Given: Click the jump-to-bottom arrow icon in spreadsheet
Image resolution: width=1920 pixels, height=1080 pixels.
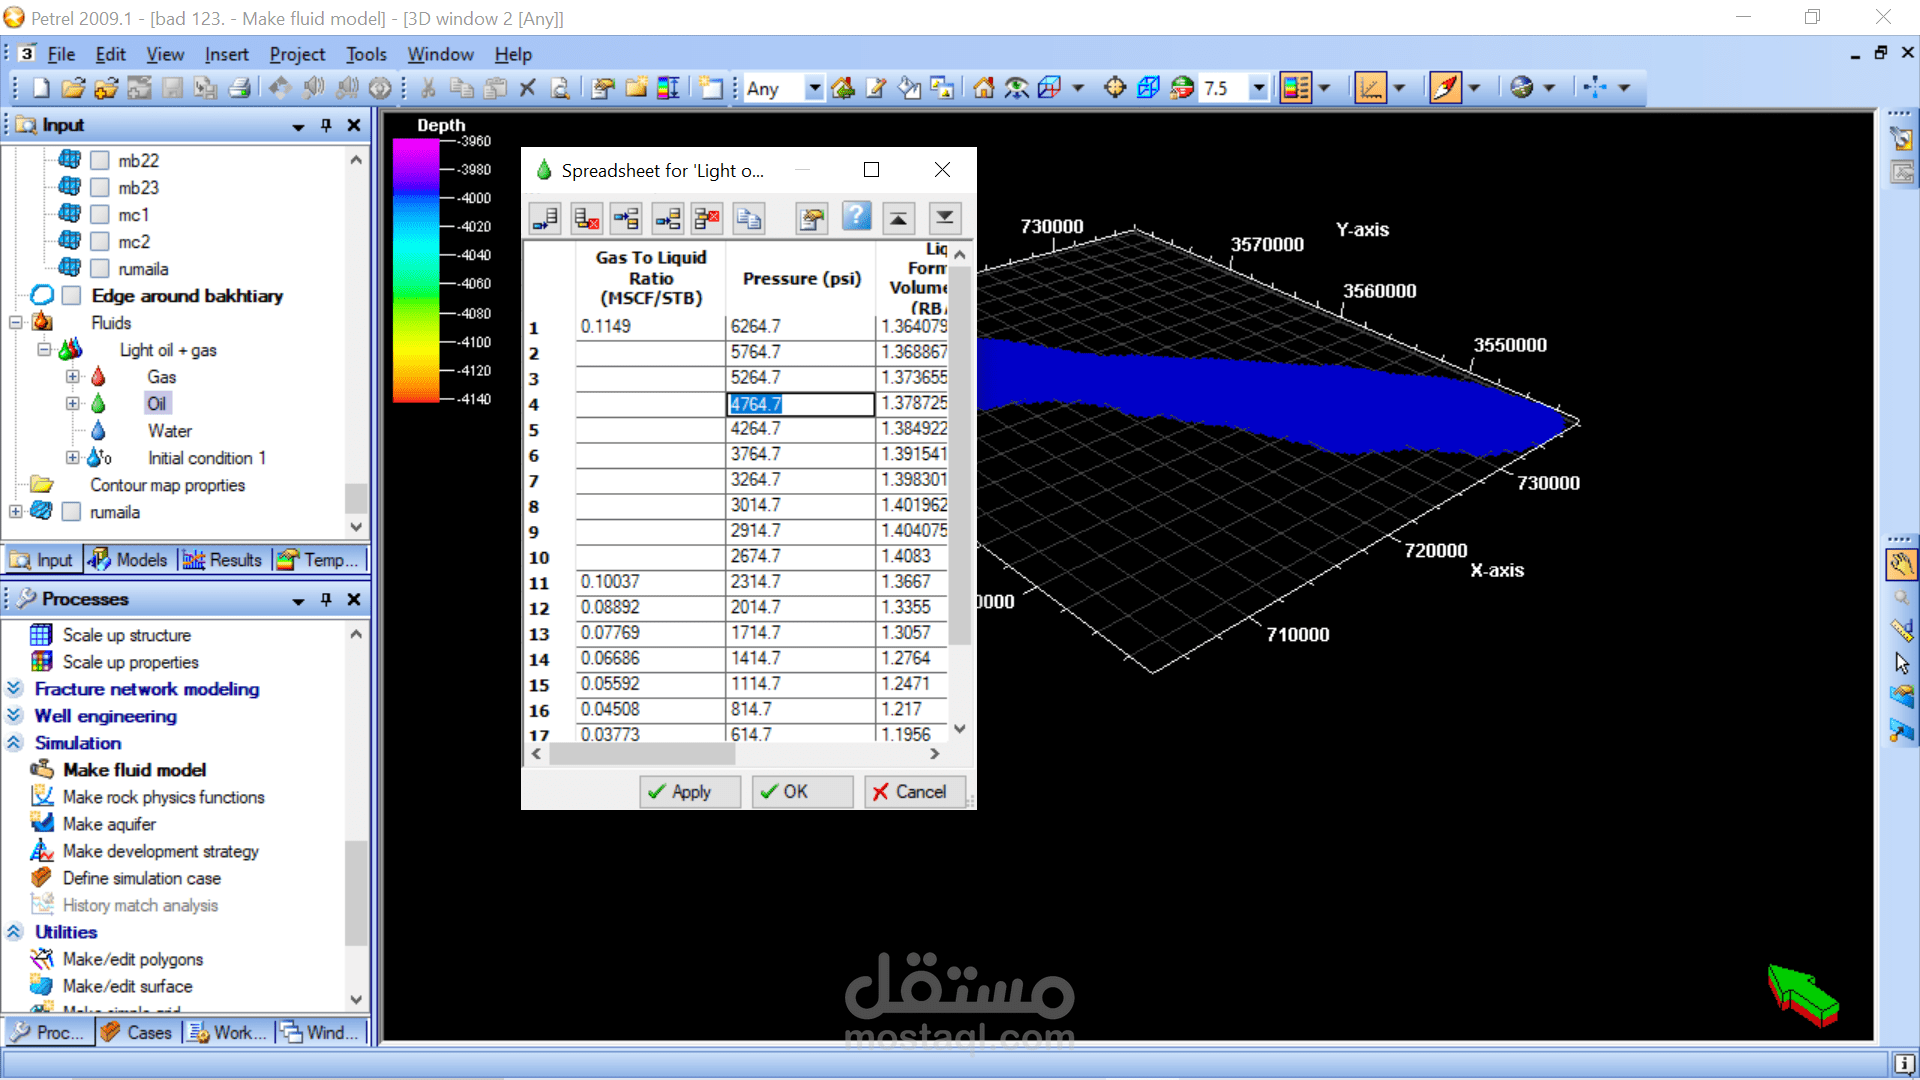Looking at the screenshot, I should point(944,218).
